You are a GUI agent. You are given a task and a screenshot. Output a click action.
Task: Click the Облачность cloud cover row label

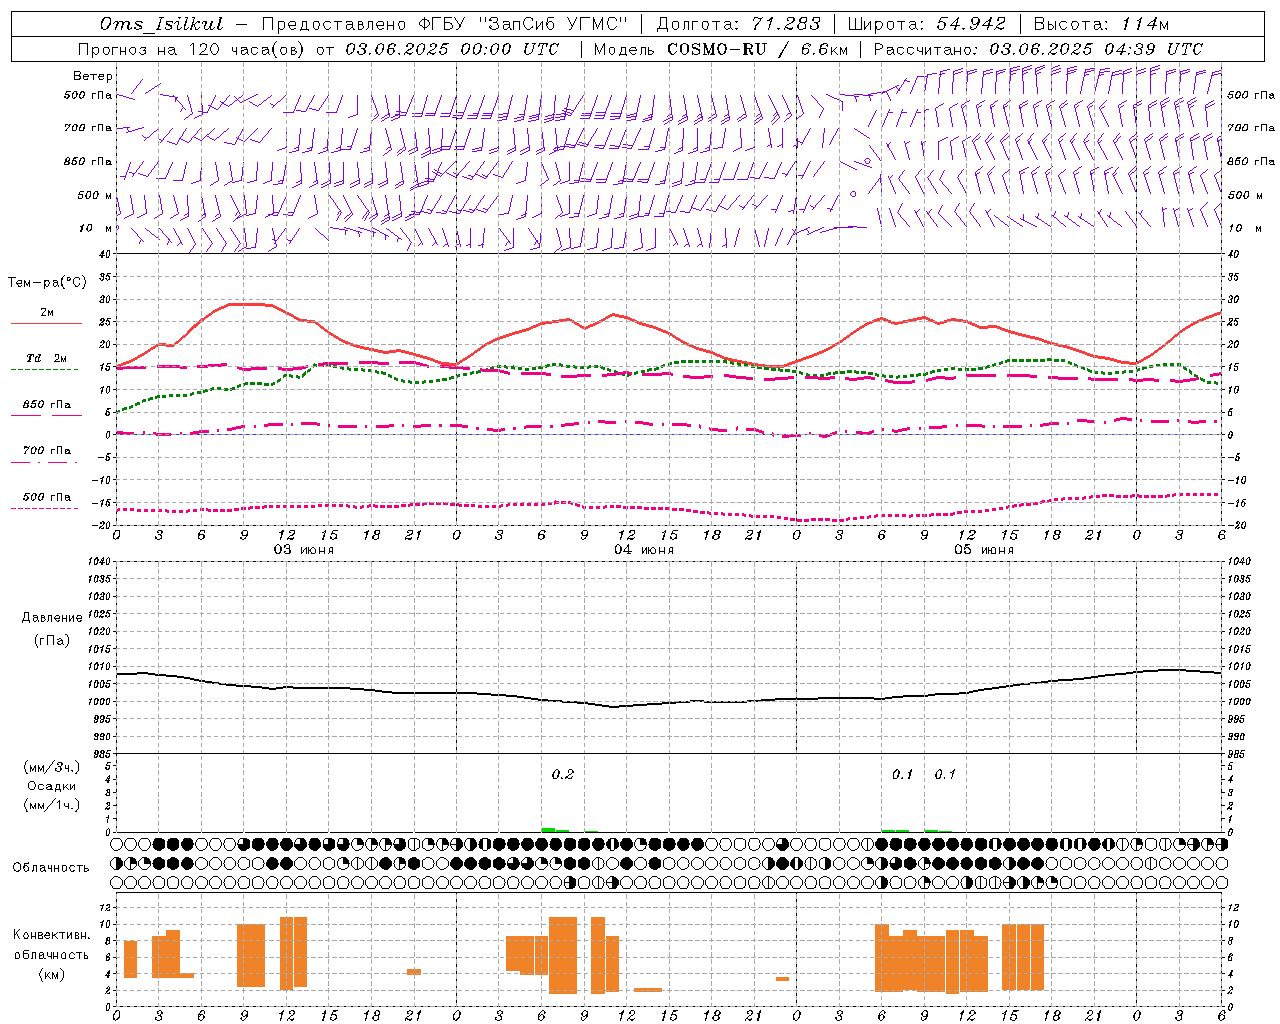(x=51, y=868)
